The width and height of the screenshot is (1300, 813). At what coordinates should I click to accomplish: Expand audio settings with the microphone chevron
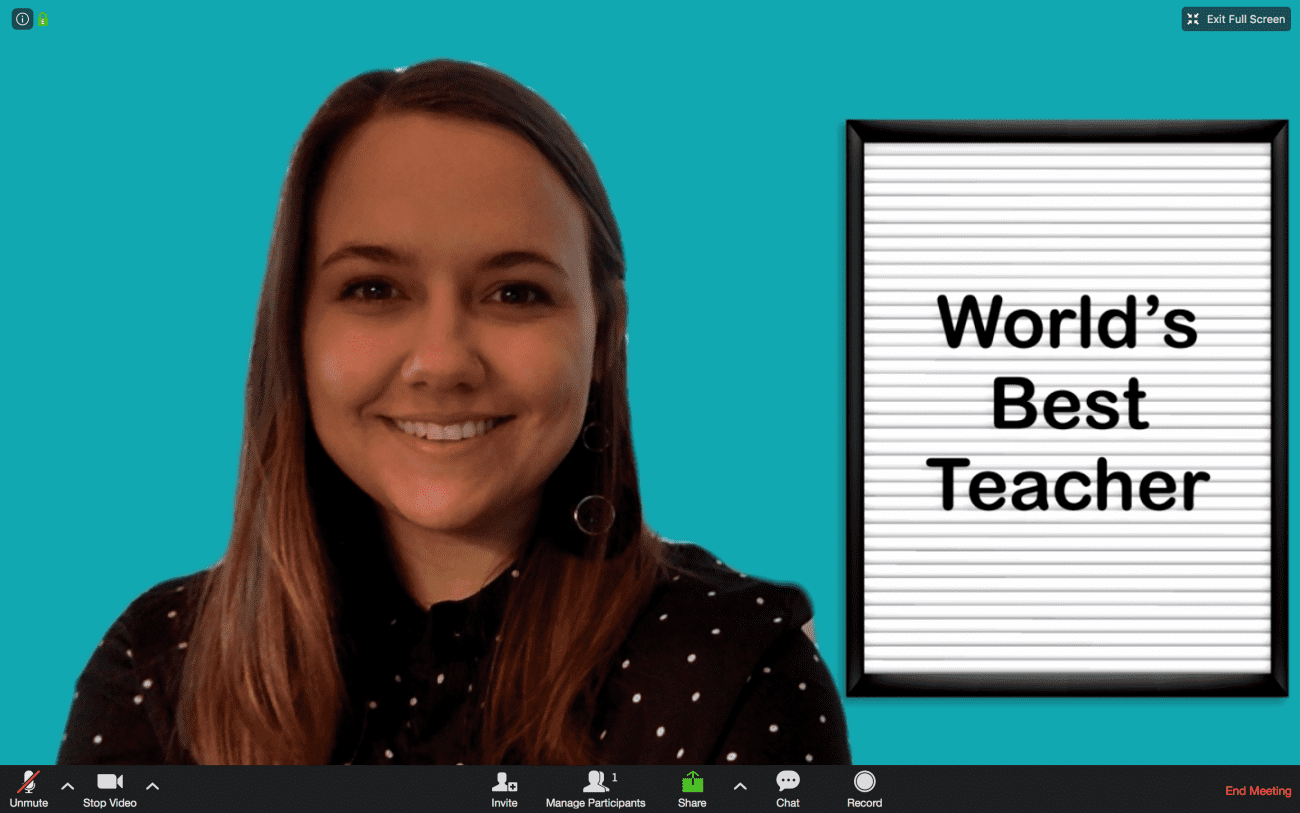pos(67,787)
